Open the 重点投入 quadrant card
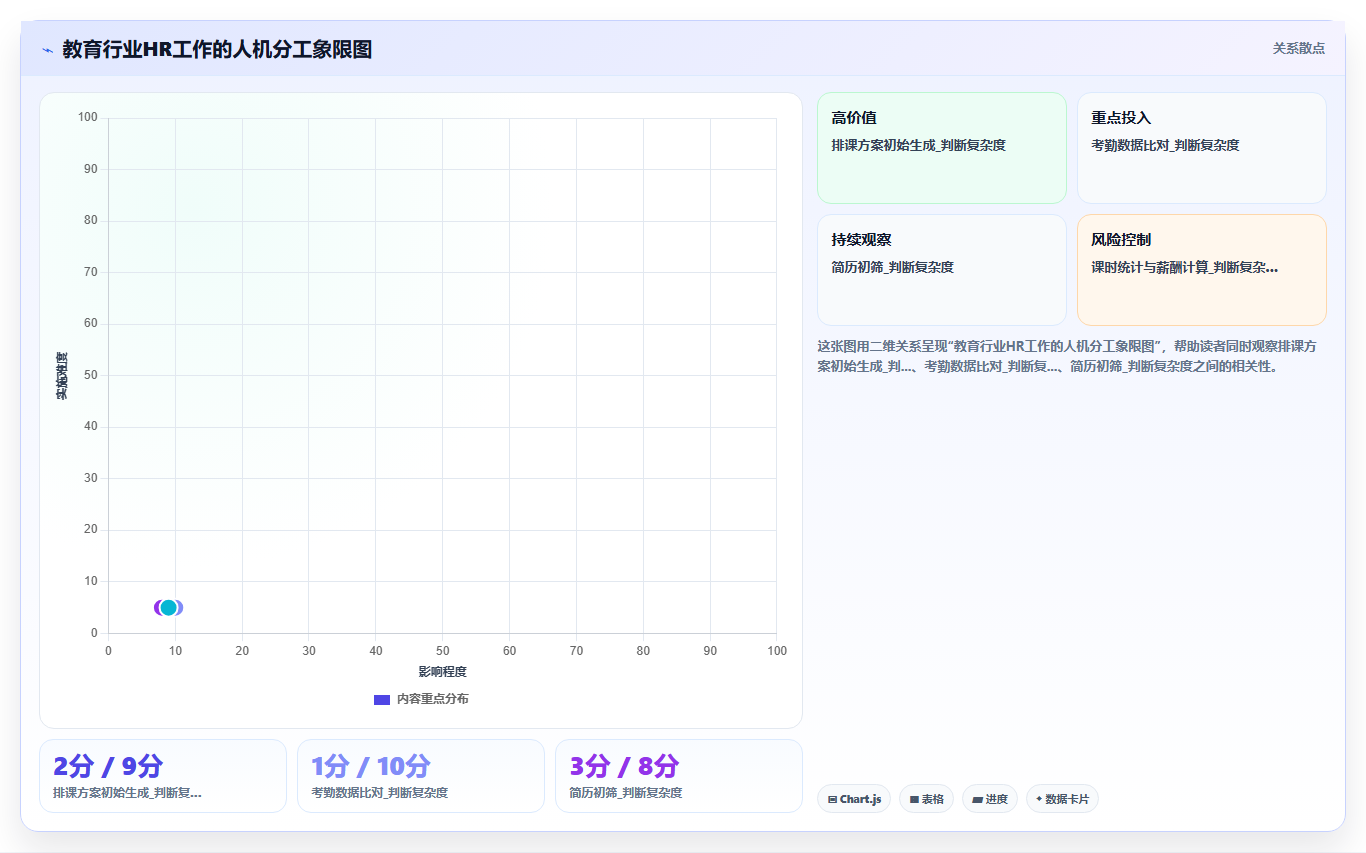 click(x=1202, y=148)
